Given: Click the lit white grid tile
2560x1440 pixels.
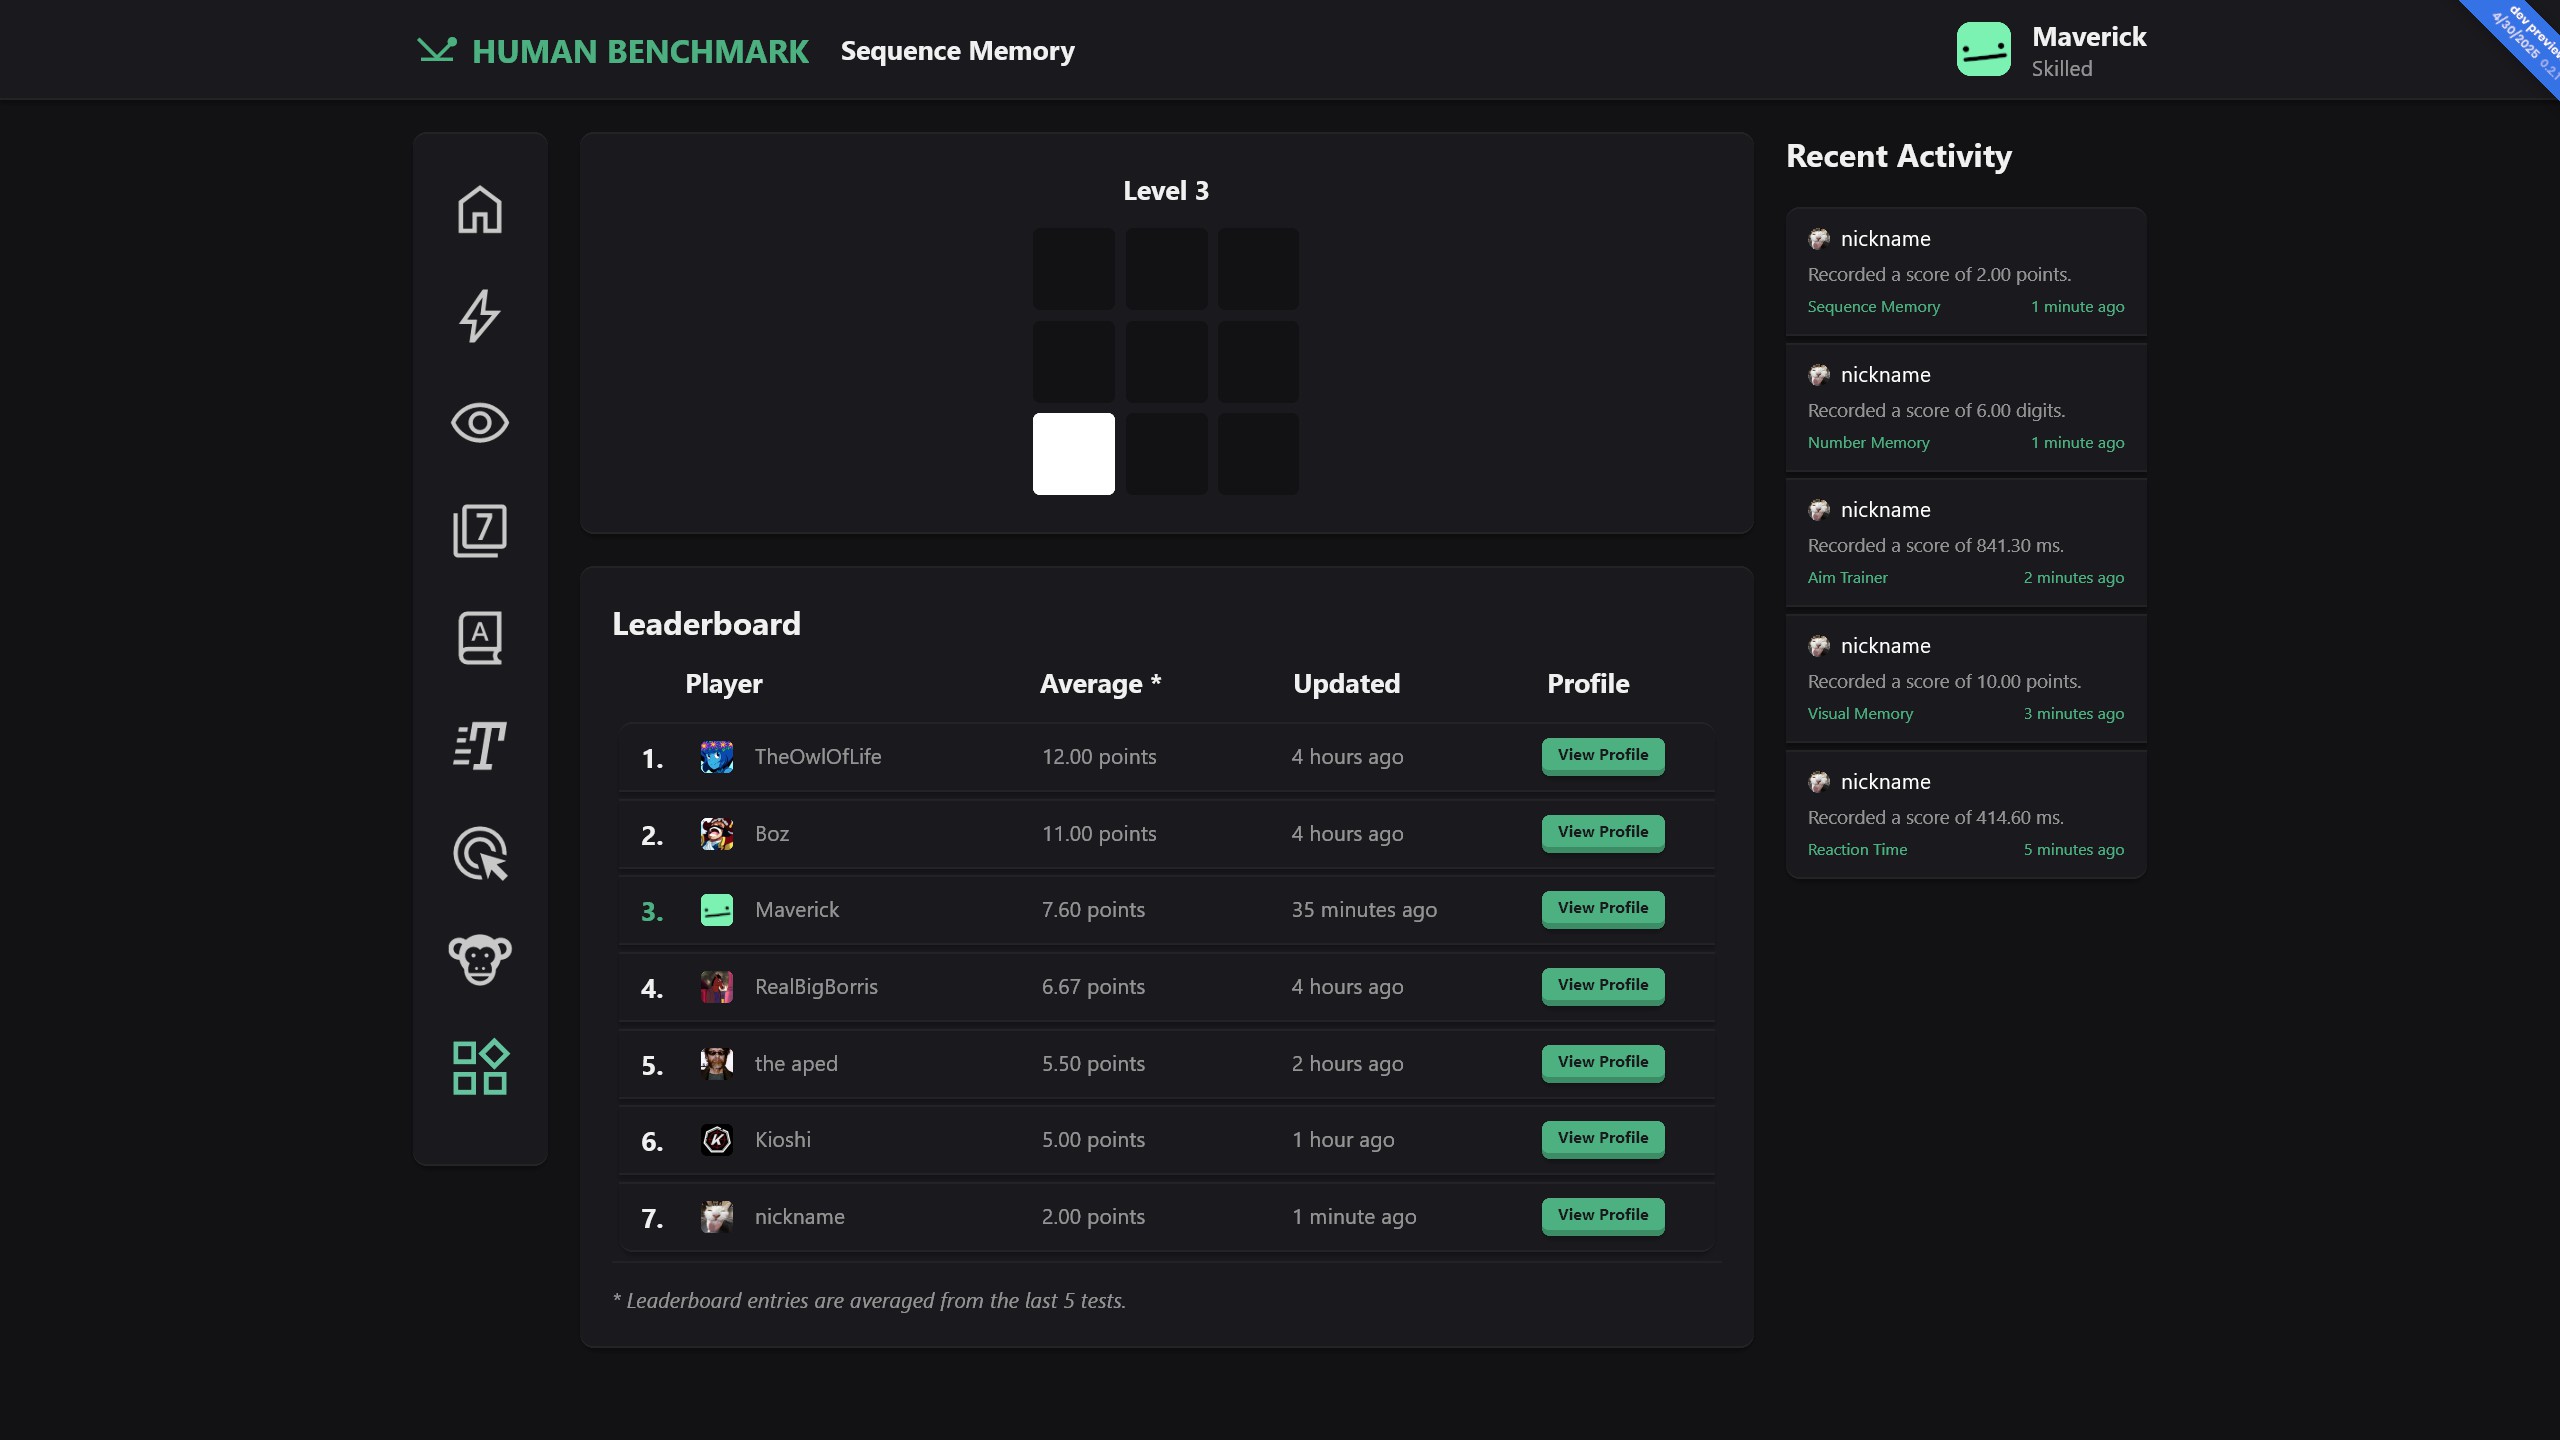Looking at the screenshot, I should point(1074,454).
